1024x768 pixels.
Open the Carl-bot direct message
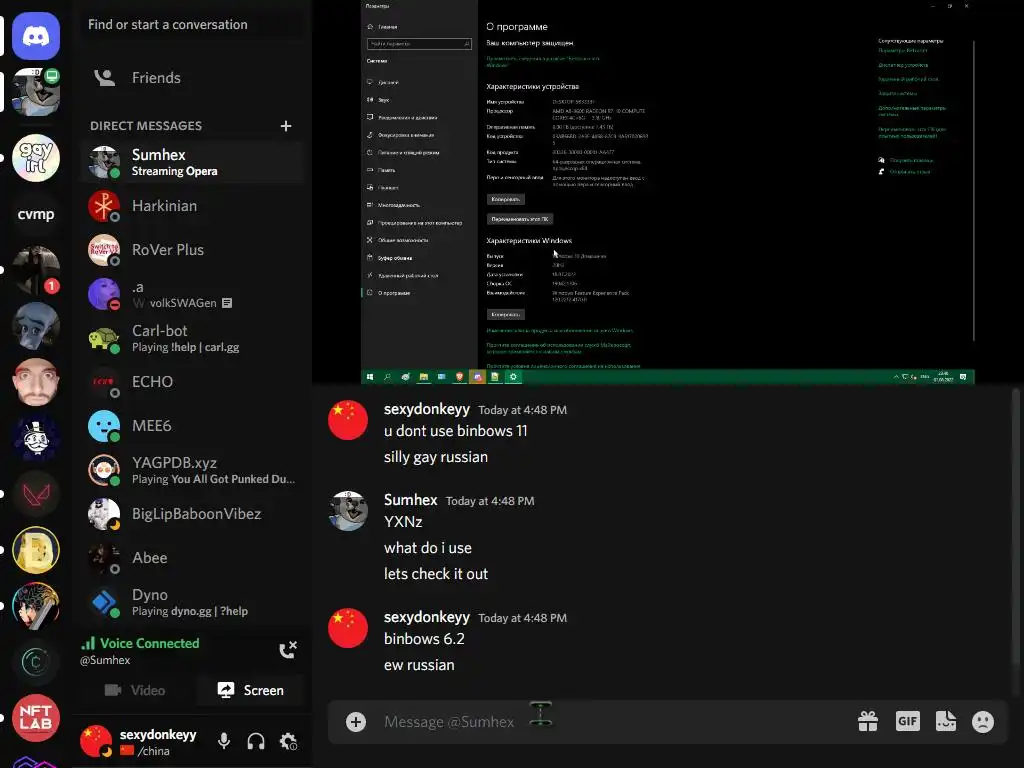click(192, 338)
